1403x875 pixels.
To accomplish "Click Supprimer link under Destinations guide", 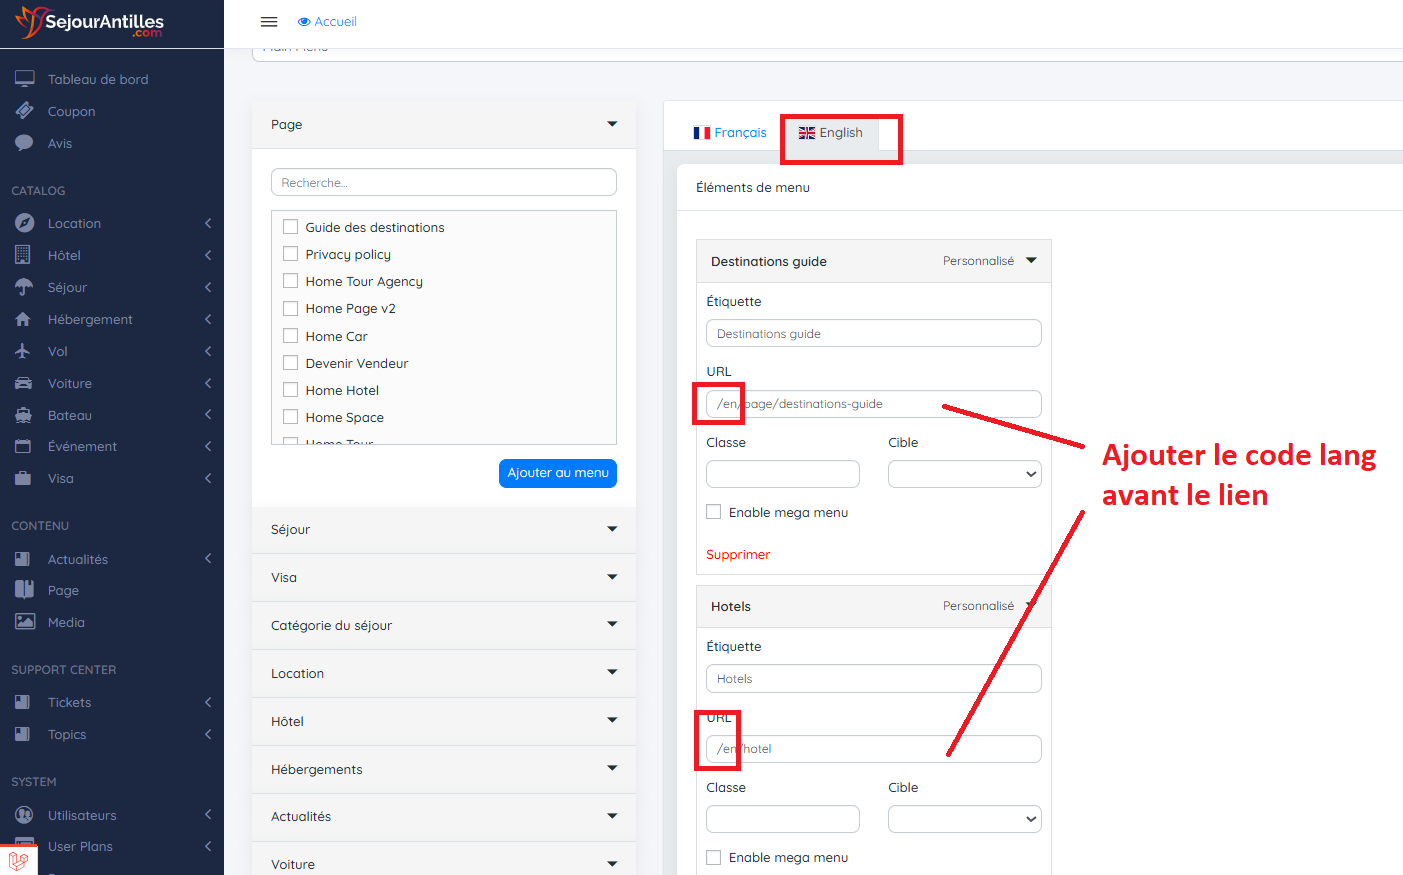I will pyautogui.click(x=738, y=555).
